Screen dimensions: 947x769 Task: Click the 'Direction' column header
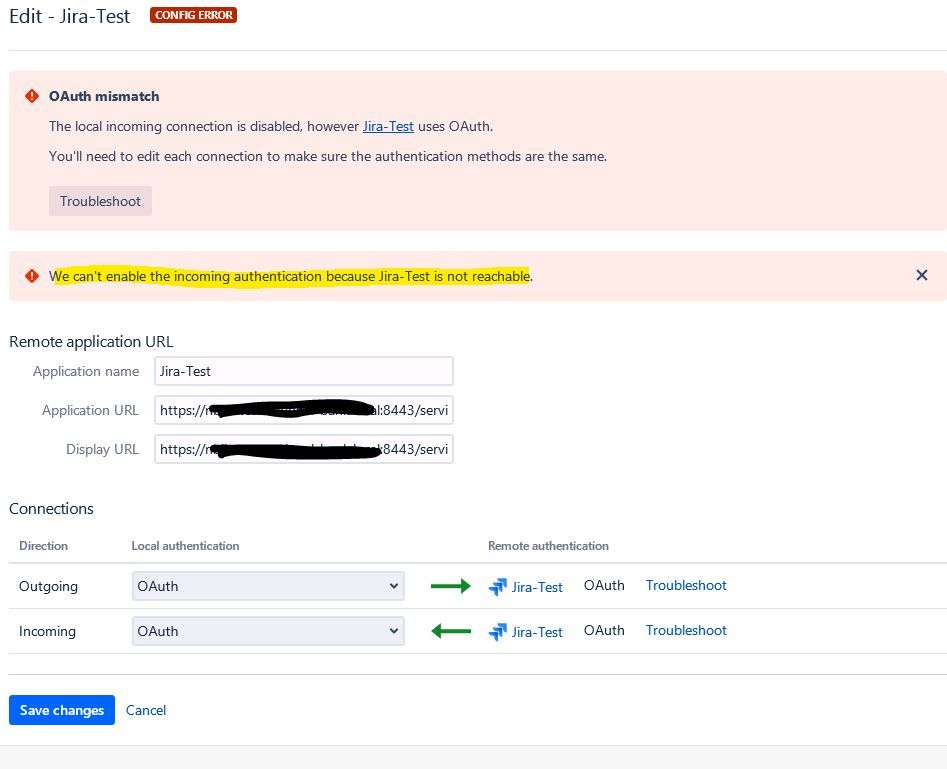pyautogui.click(x=43, y=545)
